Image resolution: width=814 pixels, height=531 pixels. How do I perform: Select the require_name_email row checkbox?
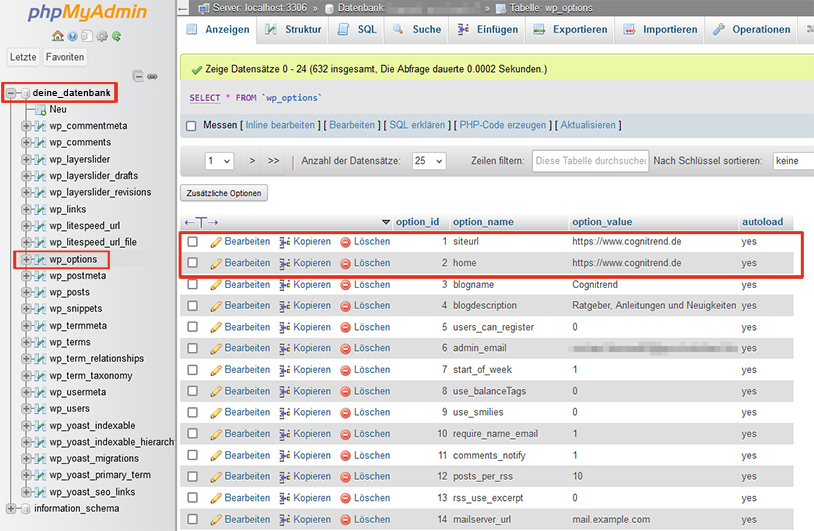193,433
